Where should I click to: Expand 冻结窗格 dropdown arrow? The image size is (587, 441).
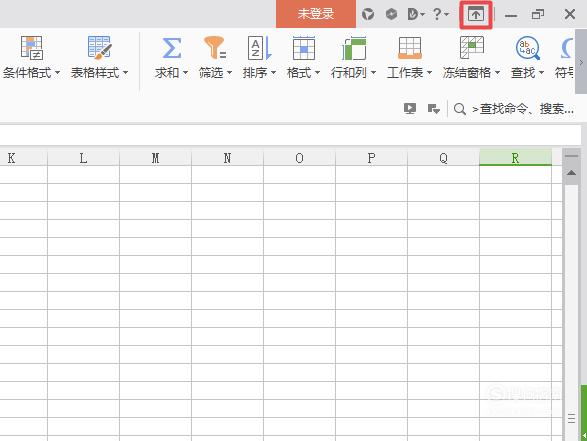[497, 72]
